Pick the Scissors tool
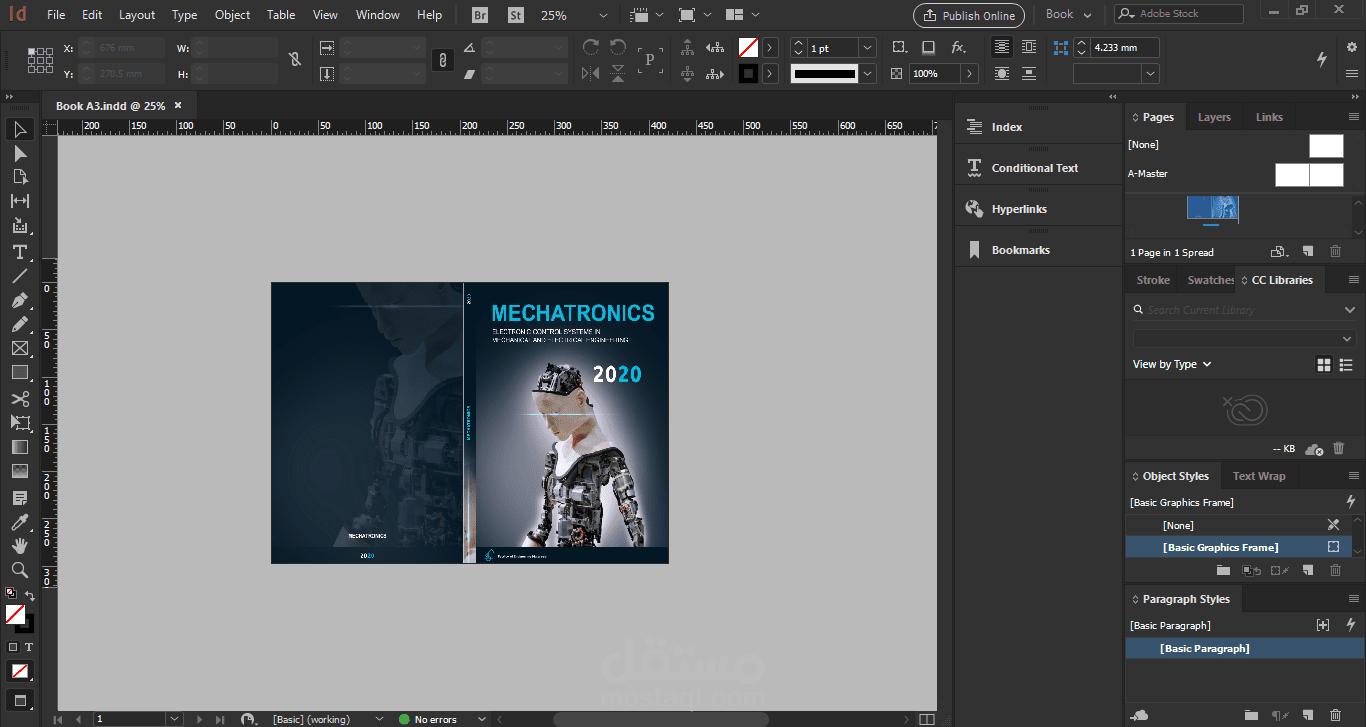Viewport: 1366px width, 727px height. tap(19, 398)
